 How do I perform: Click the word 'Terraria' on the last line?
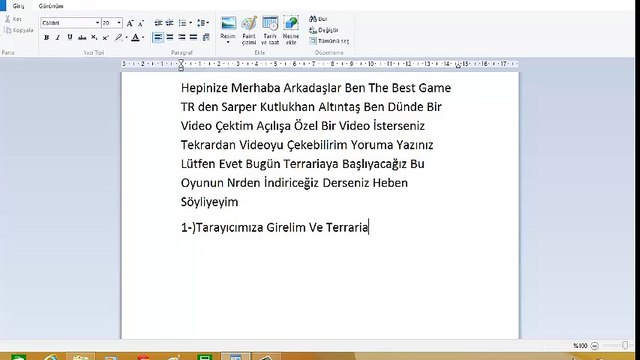pos(347,227)
